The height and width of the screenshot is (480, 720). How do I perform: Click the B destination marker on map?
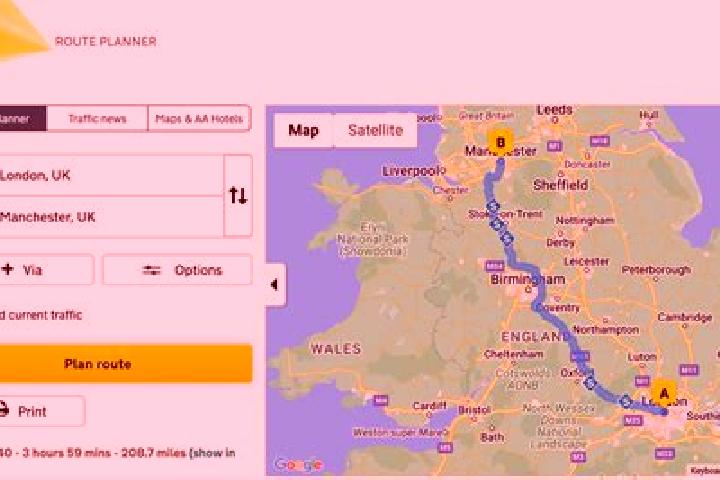pyautogui.click(x=501, y=143)
